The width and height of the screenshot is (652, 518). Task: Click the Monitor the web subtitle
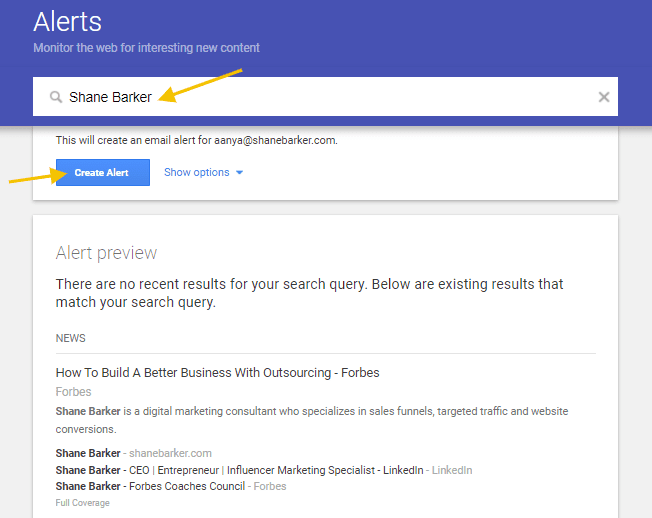point(146,48)
